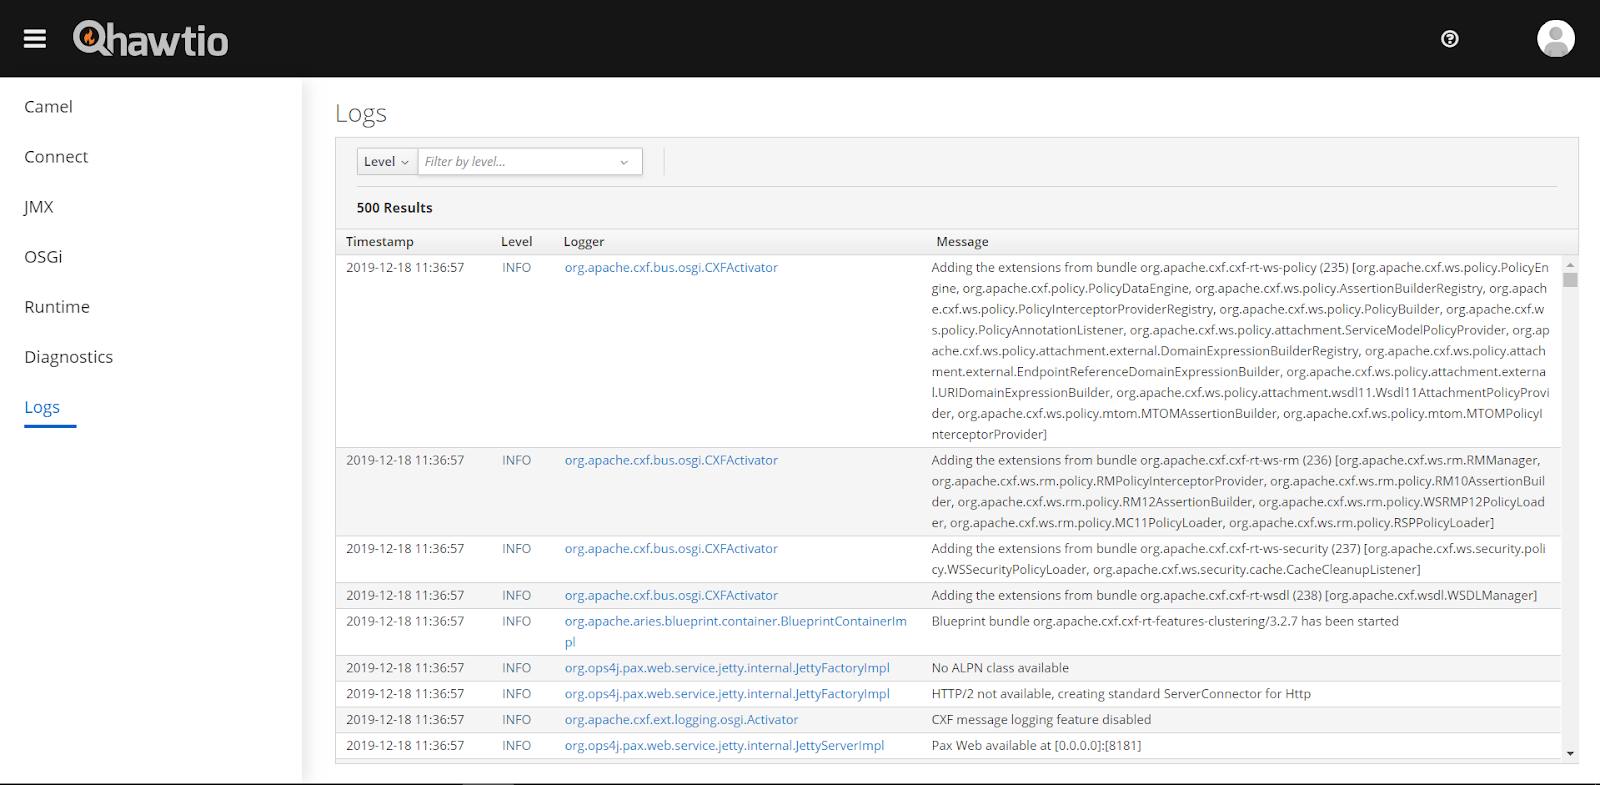This screenshot has width=1600, height=785.
Task: Click the Message column header
Action: (x=962, y=242)
